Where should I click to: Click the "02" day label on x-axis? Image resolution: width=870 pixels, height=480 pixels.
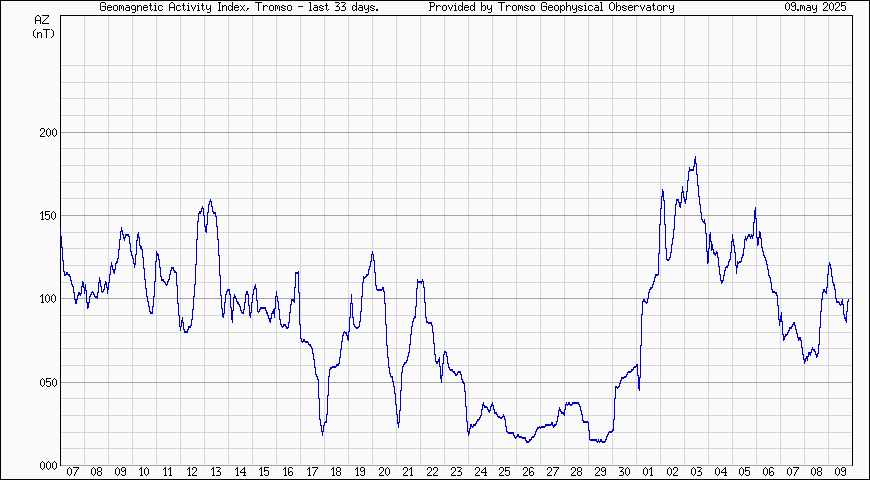672,472
